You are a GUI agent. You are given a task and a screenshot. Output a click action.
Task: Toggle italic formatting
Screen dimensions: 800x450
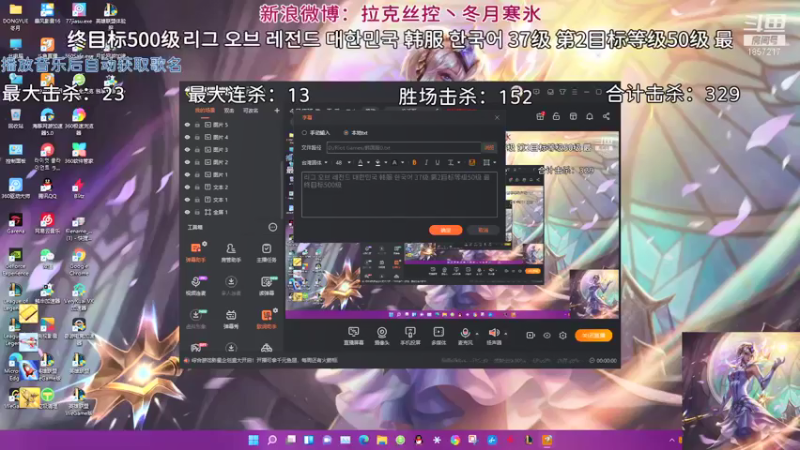click(x=426, y=163)
